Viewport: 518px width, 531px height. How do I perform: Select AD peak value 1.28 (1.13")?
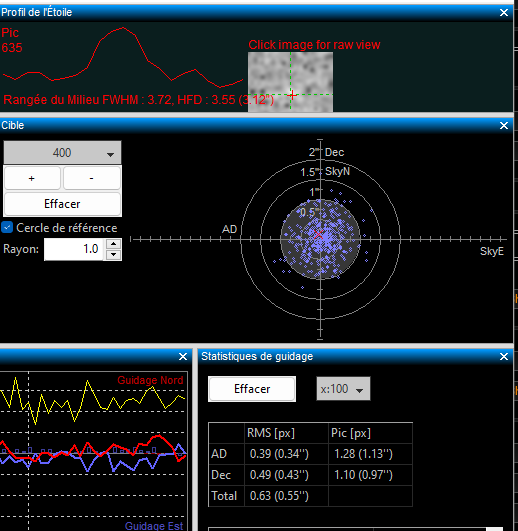[x=363, y=454]
